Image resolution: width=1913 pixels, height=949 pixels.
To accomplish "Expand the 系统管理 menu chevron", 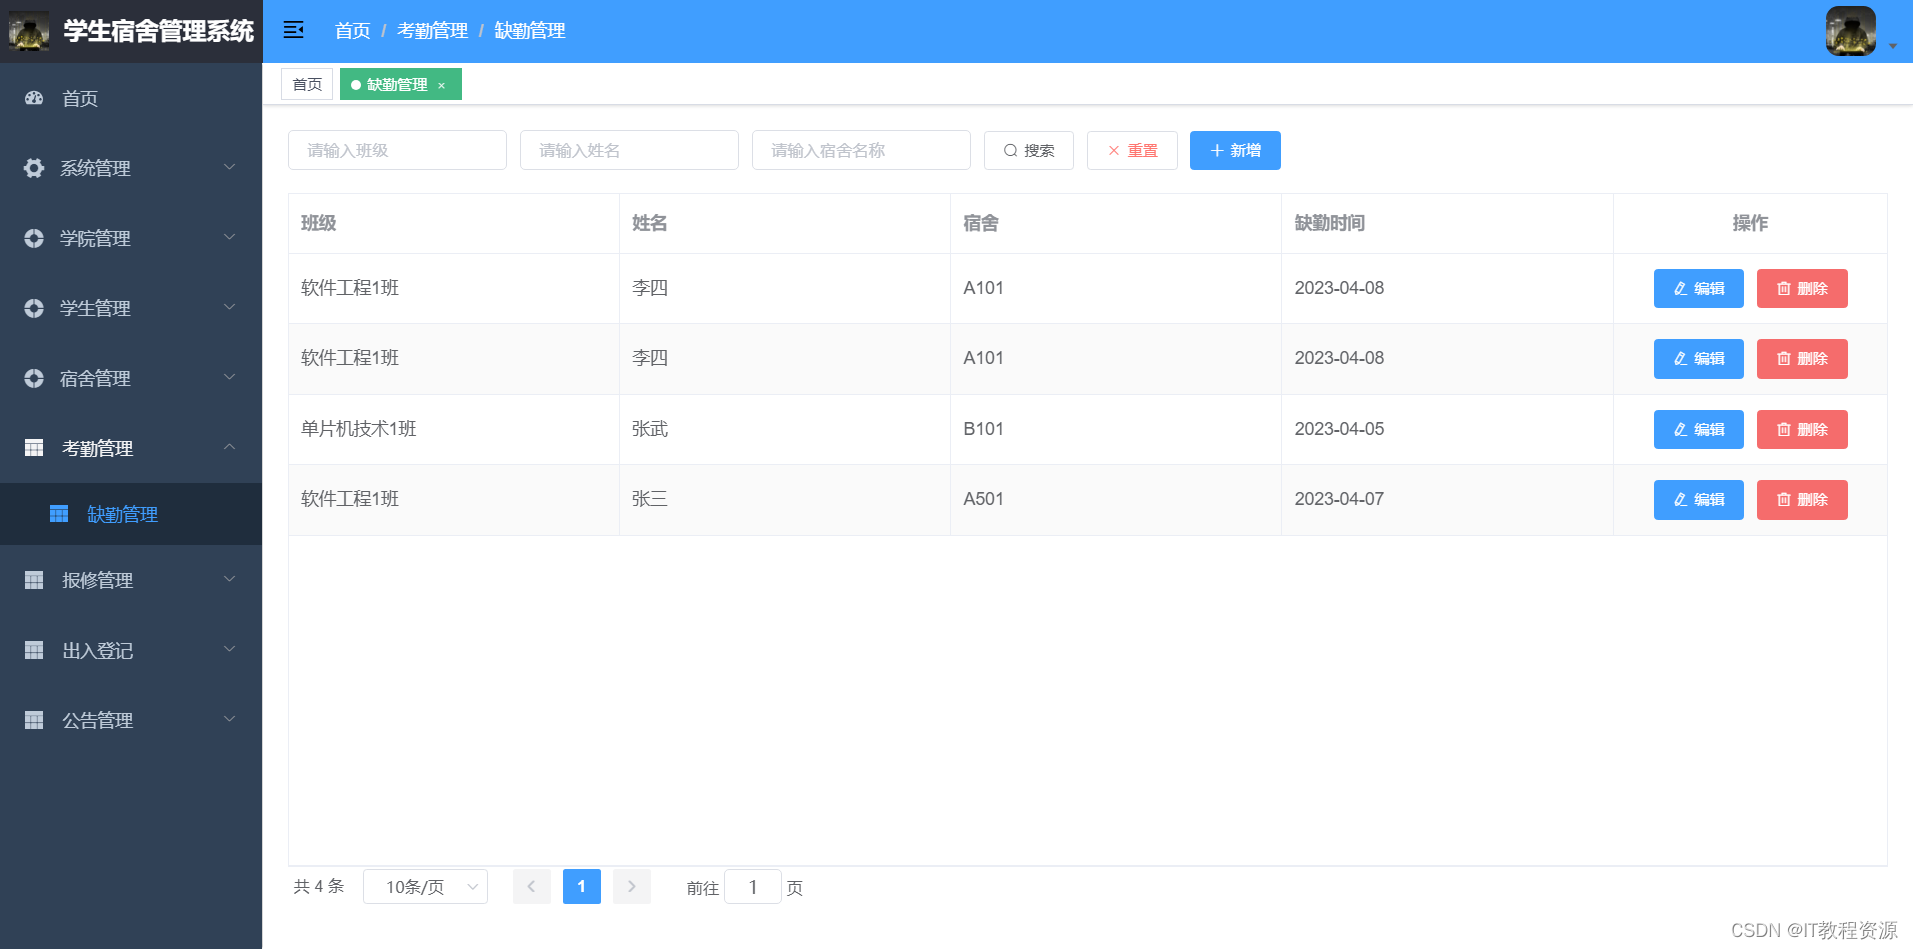I will point(229,167).
